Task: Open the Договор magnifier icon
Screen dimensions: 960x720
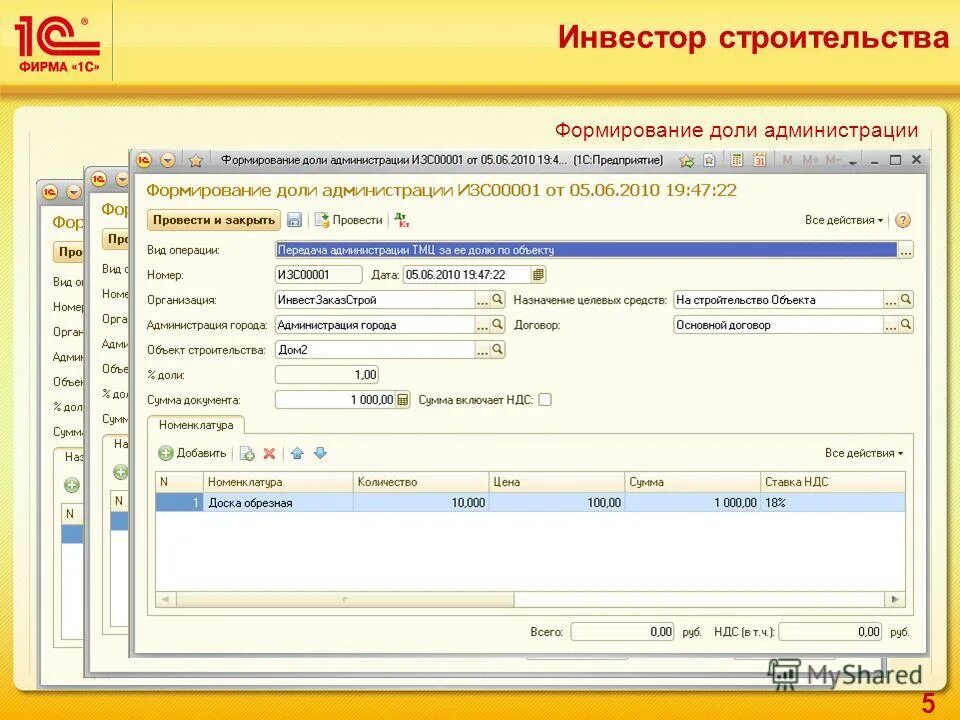Action: tap(906, 325)
